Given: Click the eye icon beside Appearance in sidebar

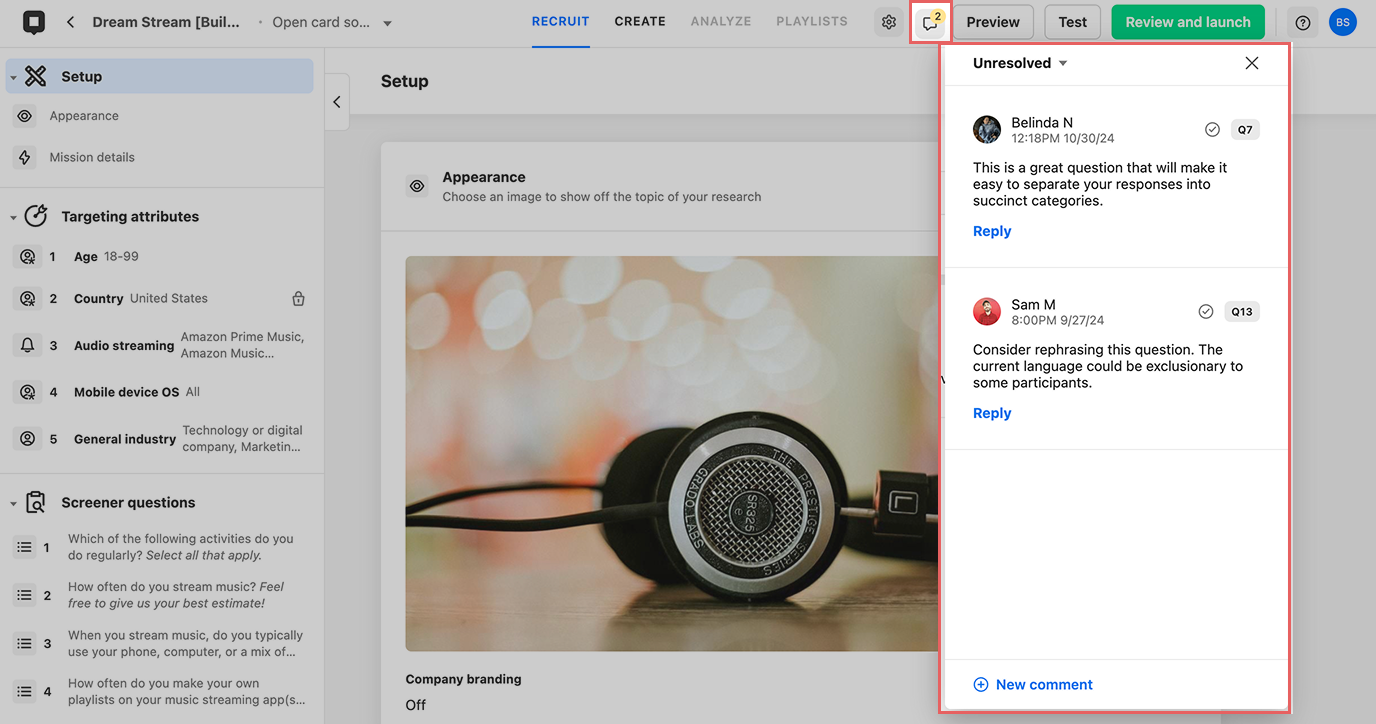Looking at the screenshot, I should click(25, 116).
